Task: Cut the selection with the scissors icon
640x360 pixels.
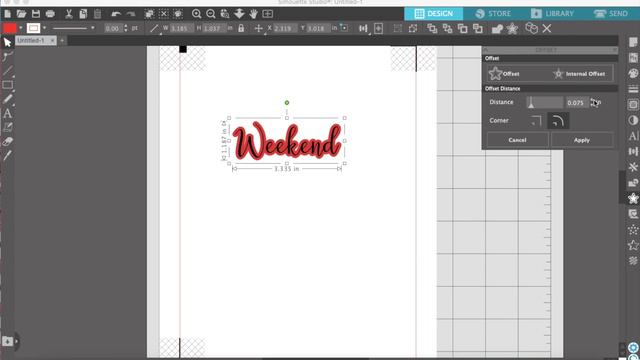Action: (69, 14)
